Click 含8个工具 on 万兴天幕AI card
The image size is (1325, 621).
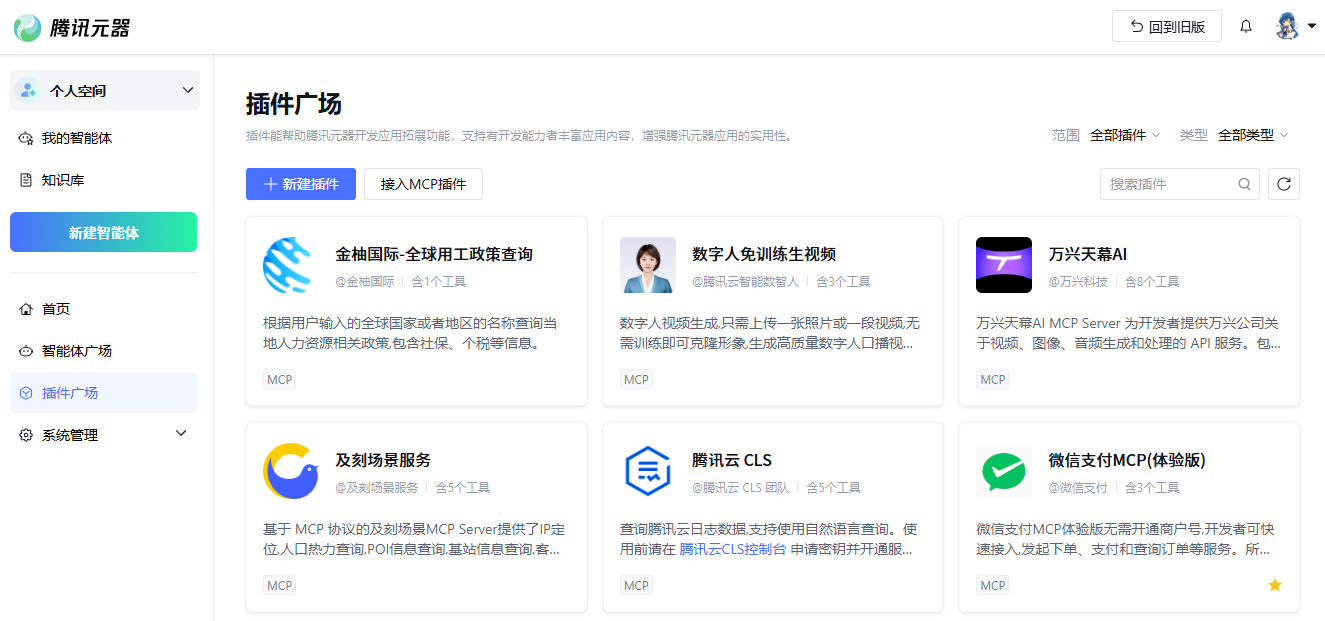click(1152, 282)
